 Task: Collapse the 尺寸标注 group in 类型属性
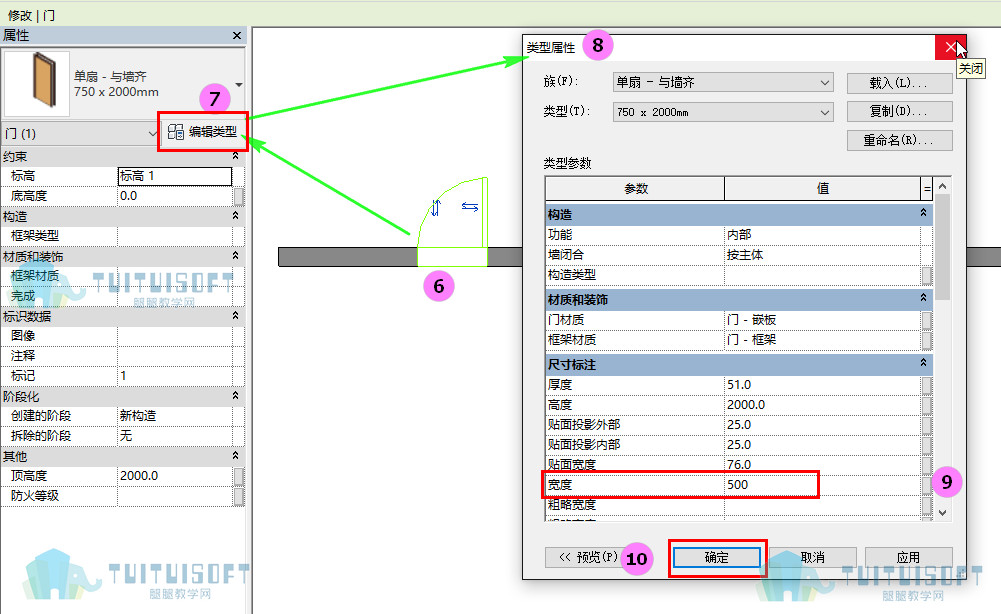point(923,364)
